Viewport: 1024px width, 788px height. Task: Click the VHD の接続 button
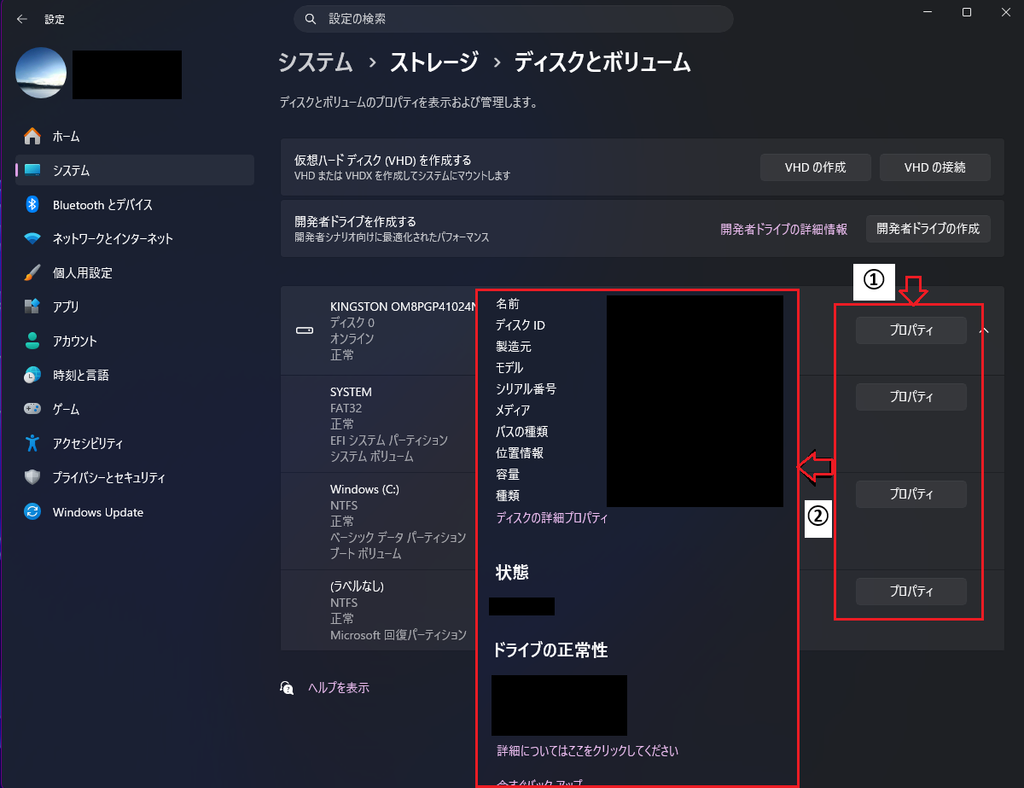[935, 167]
